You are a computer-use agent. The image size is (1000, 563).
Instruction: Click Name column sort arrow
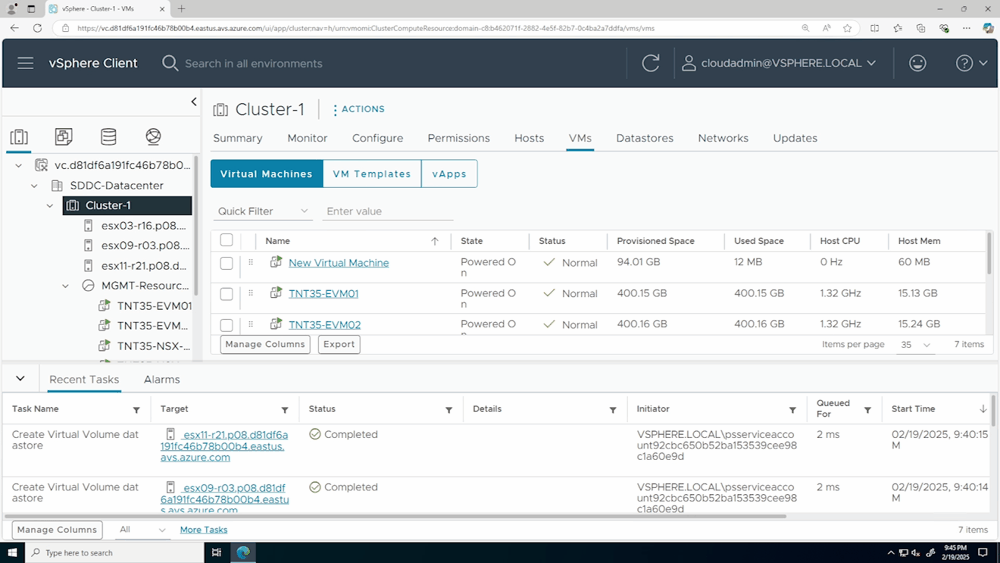point(434,241)
